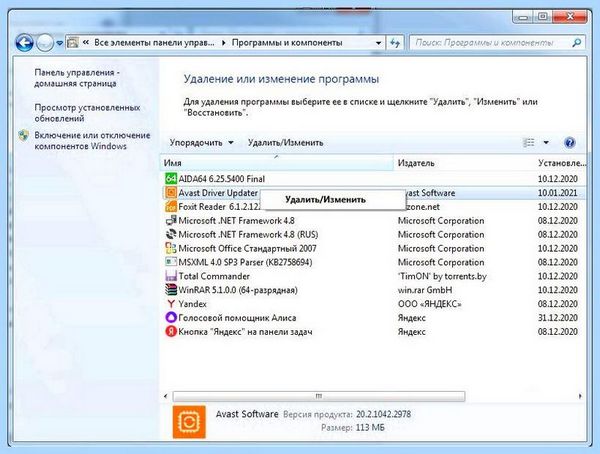The height and width of the screenshot is (454, 600).
Task: Select Голосовой помощник Алиса entry
Action: pos(237,318)
